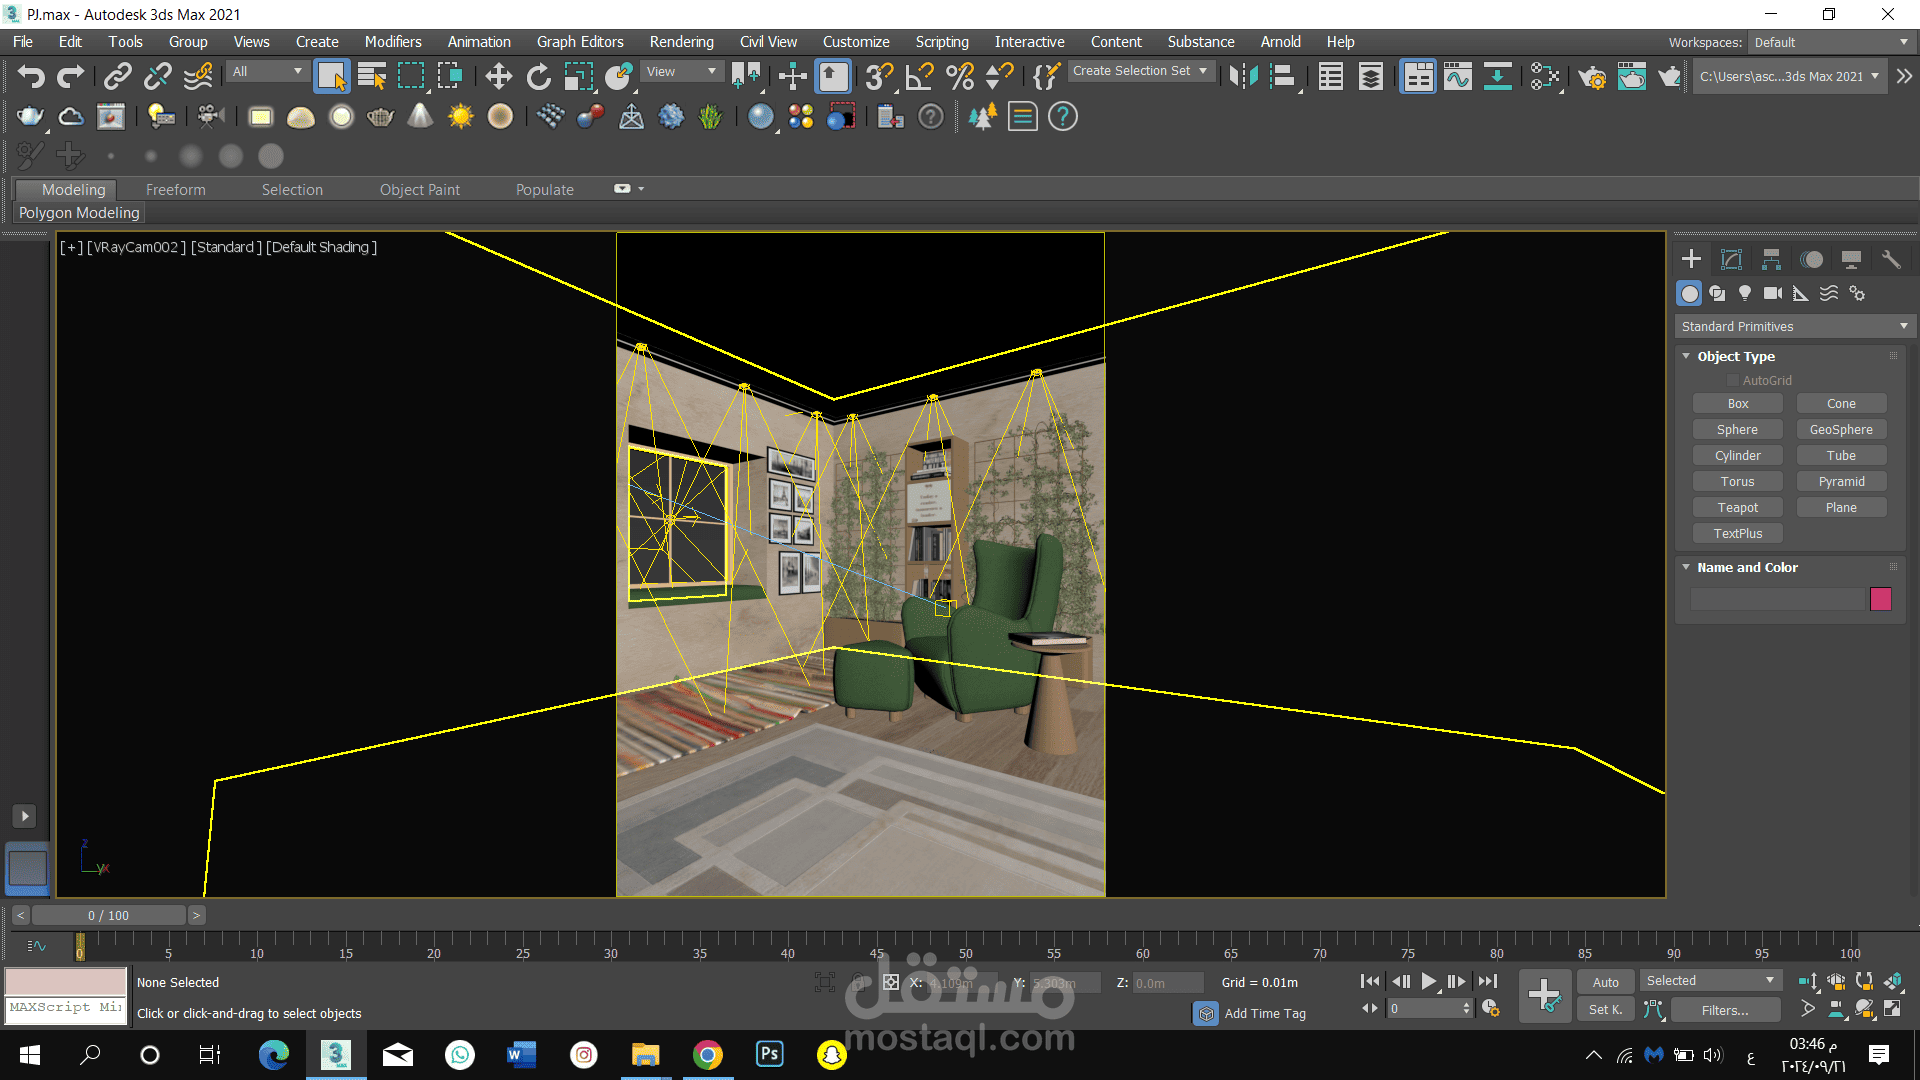This screenshot has width=1920, height=1080.
Task: Open the Rendering menu
Action: pyautogui.click(x=681, y=42)
